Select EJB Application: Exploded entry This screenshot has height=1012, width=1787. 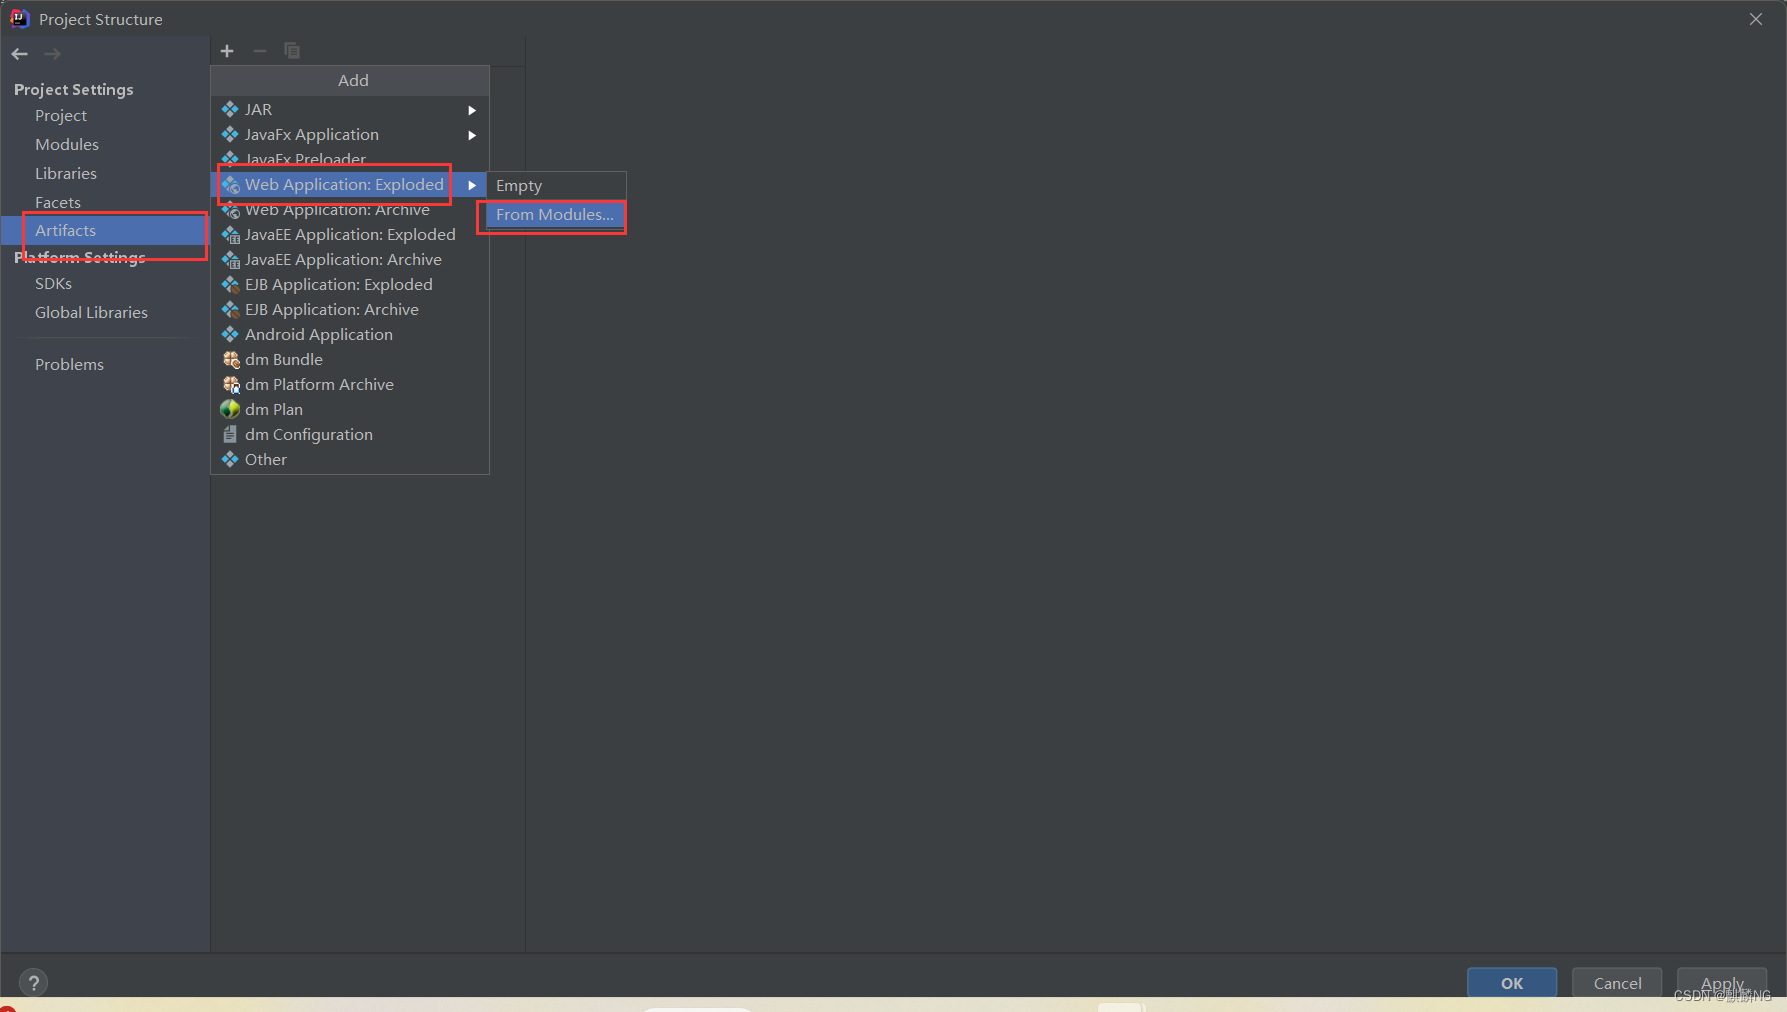[350, 284]
